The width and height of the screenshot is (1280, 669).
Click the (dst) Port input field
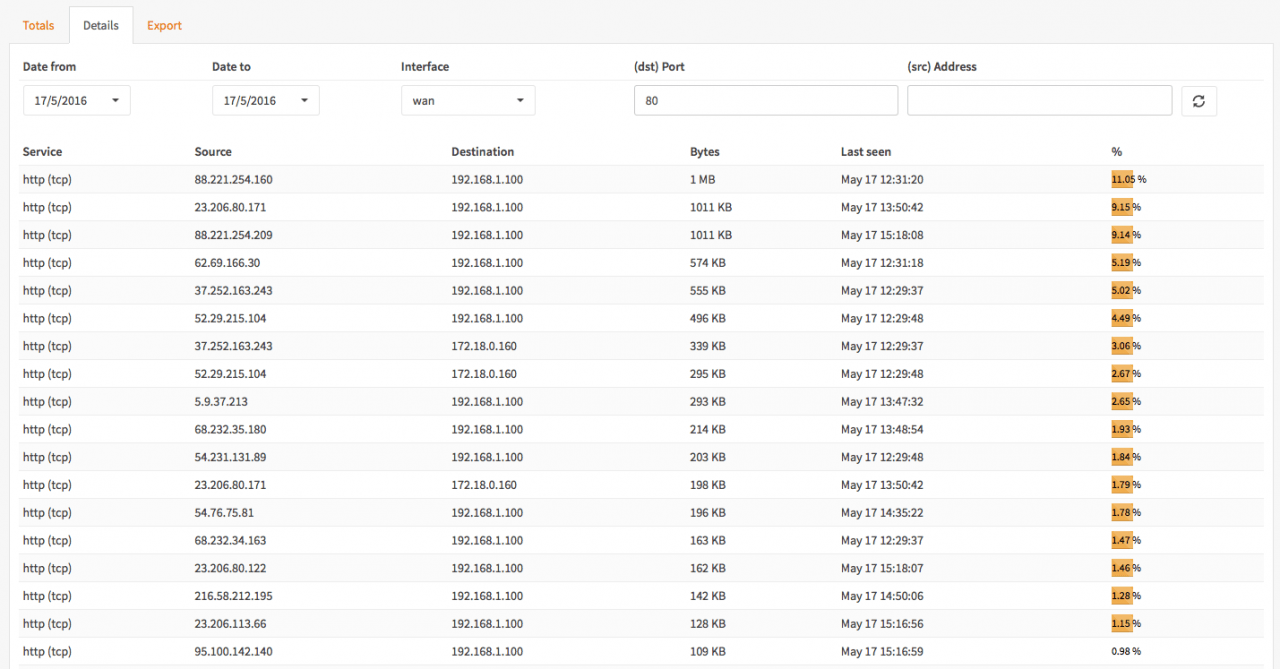(766, 101)
